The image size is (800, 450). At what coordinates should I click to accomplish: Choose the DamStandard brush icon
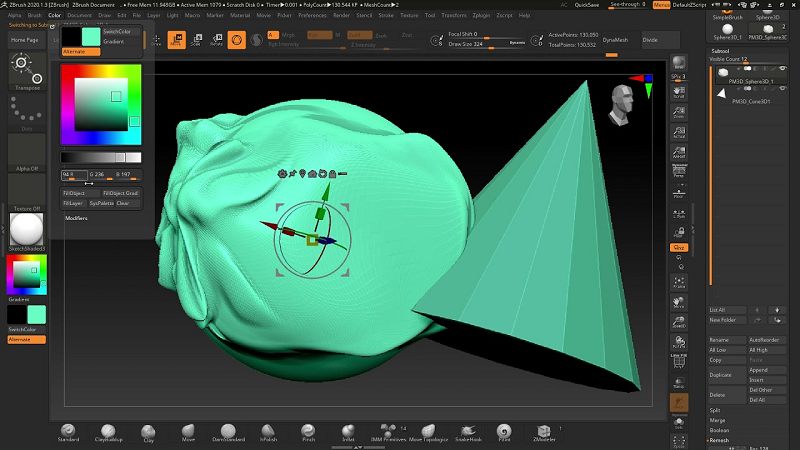(x=226, y=429)
